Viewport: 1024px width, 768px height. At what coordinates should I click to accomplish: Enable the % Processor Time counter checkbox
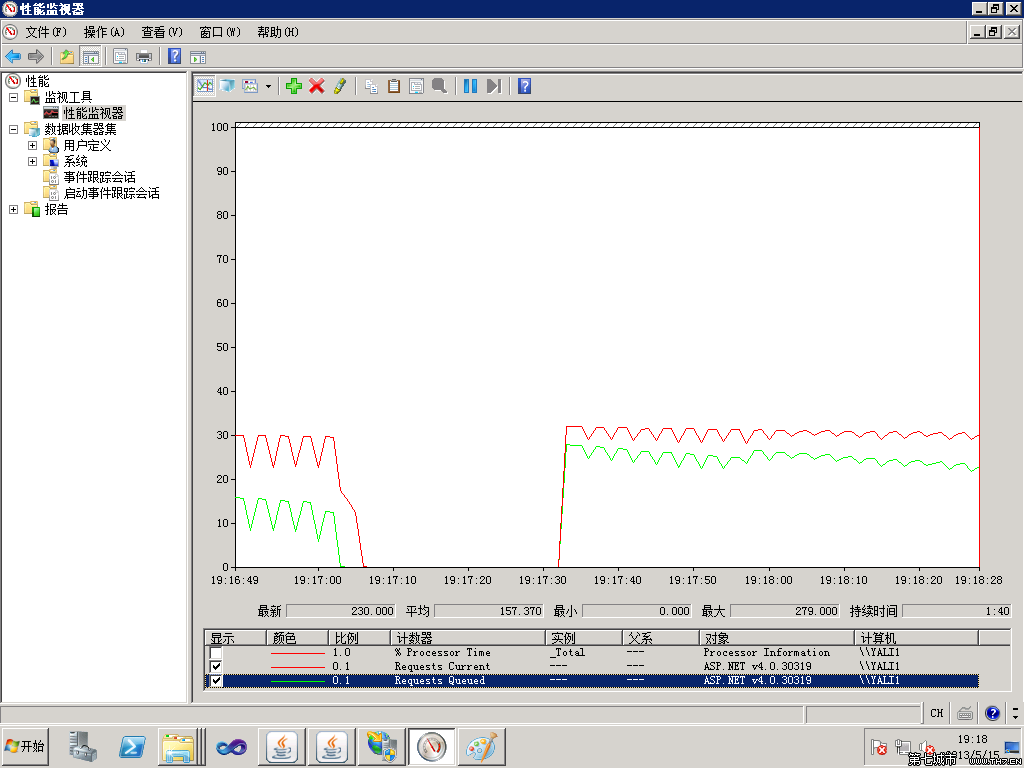tap(215, 653)
